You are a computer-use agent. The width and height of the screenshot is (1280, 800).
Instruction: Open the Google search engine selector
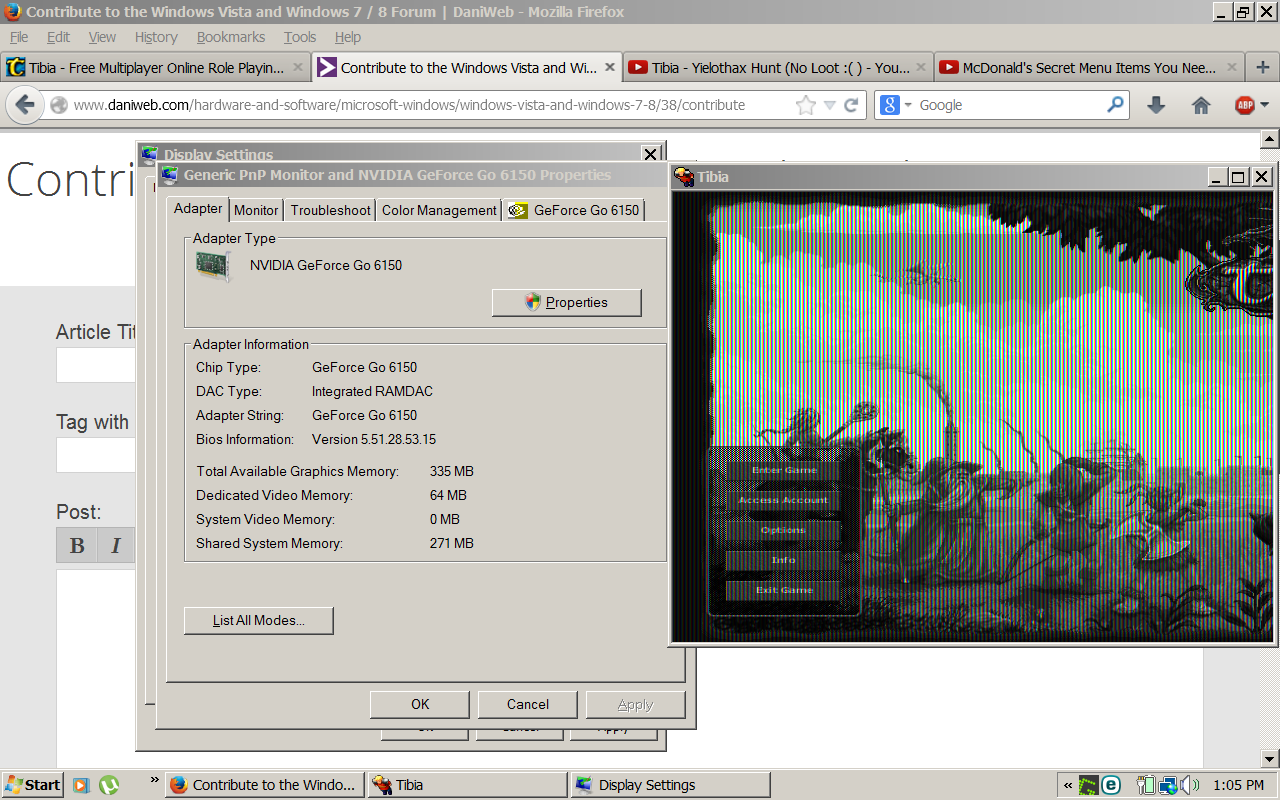(x=896, y=105)
